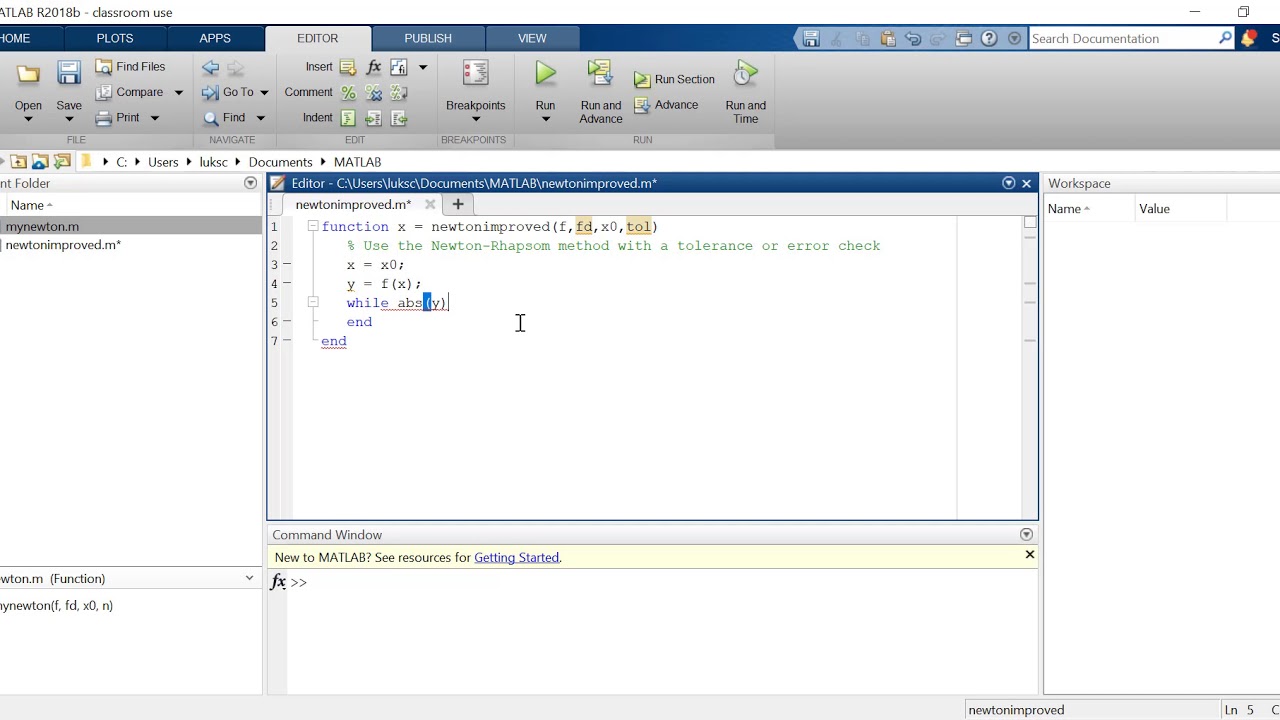The width and height of the screenshot is (1280, 720).
Task: Close the newtonimproved.m* tab
Action: point(430,204)
